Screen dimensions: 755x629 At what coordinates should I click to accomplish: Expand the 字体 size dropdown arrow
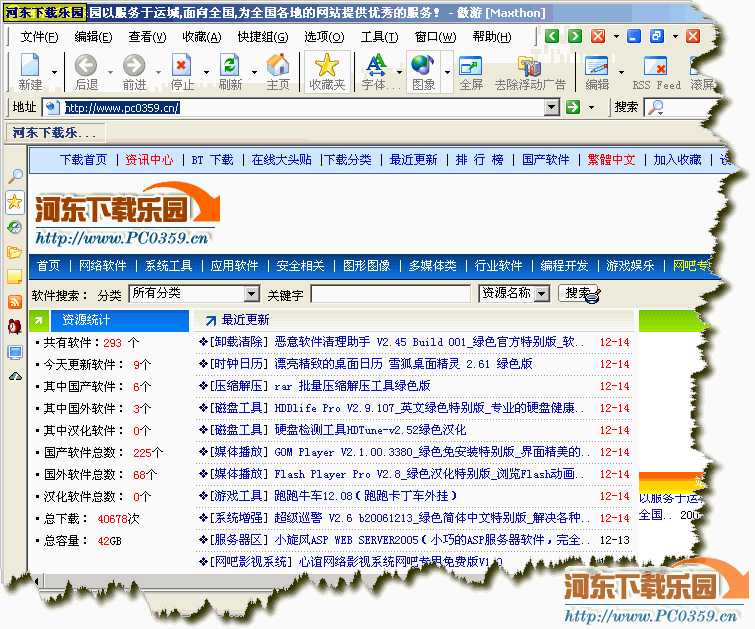[x=399, y=72]
